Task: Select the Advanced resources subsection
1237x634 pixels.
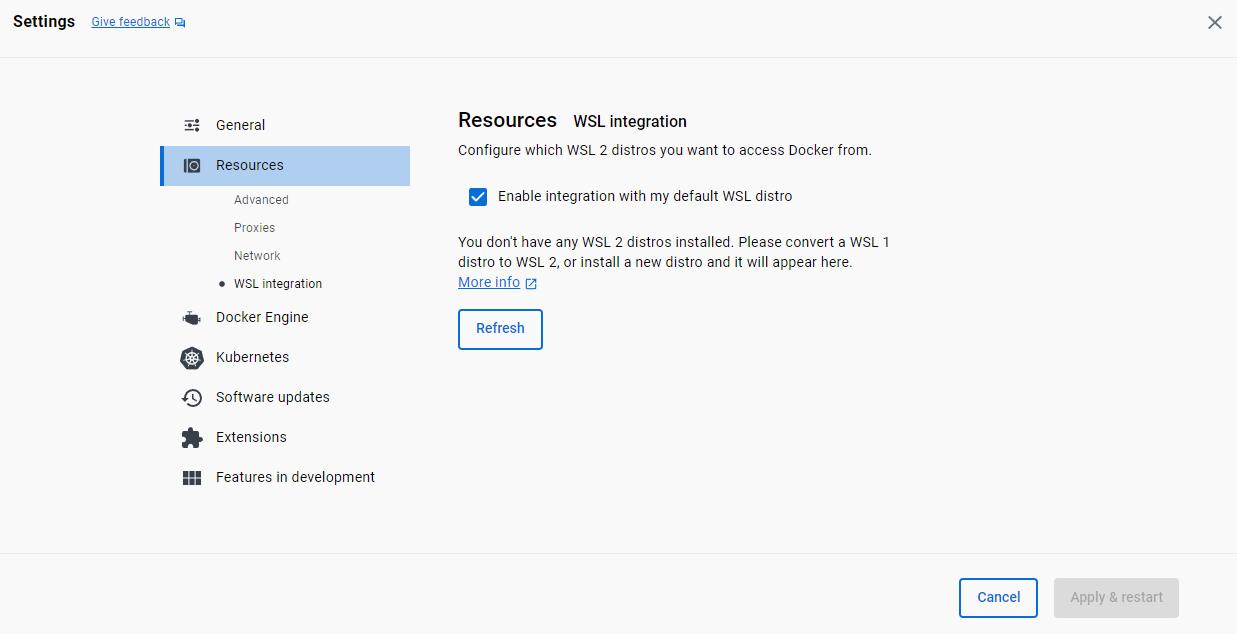Action: click(x=261, y=200)
